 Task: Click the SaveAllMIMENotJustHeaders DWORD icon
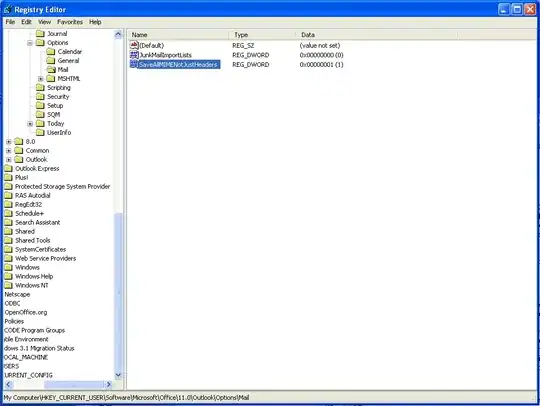click(134, 64)
